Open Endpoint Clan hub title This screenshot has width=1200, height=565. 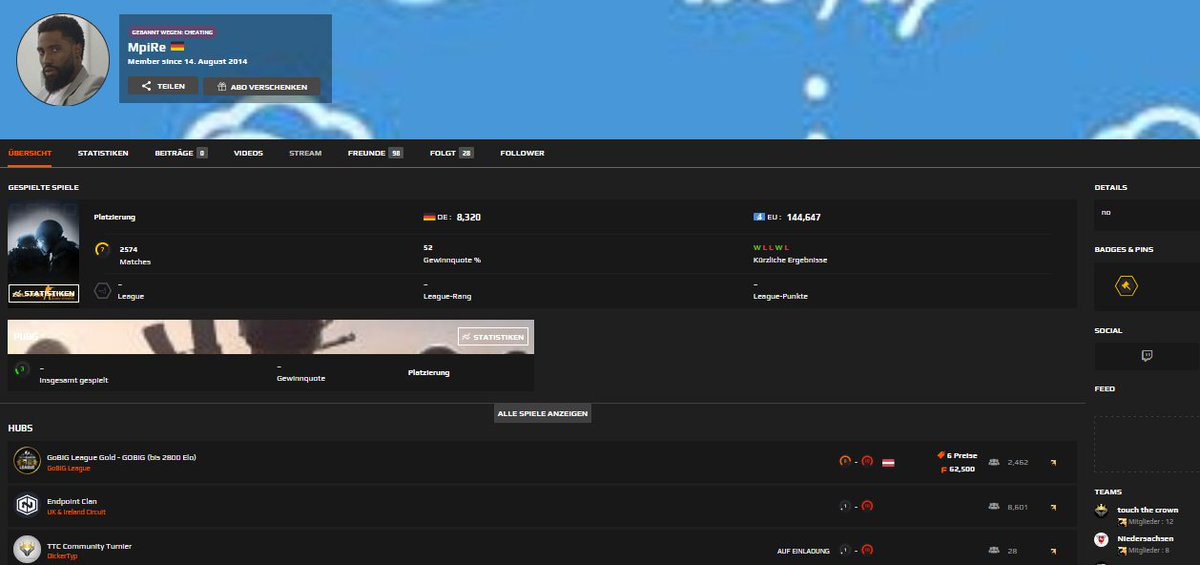point(72,501)
